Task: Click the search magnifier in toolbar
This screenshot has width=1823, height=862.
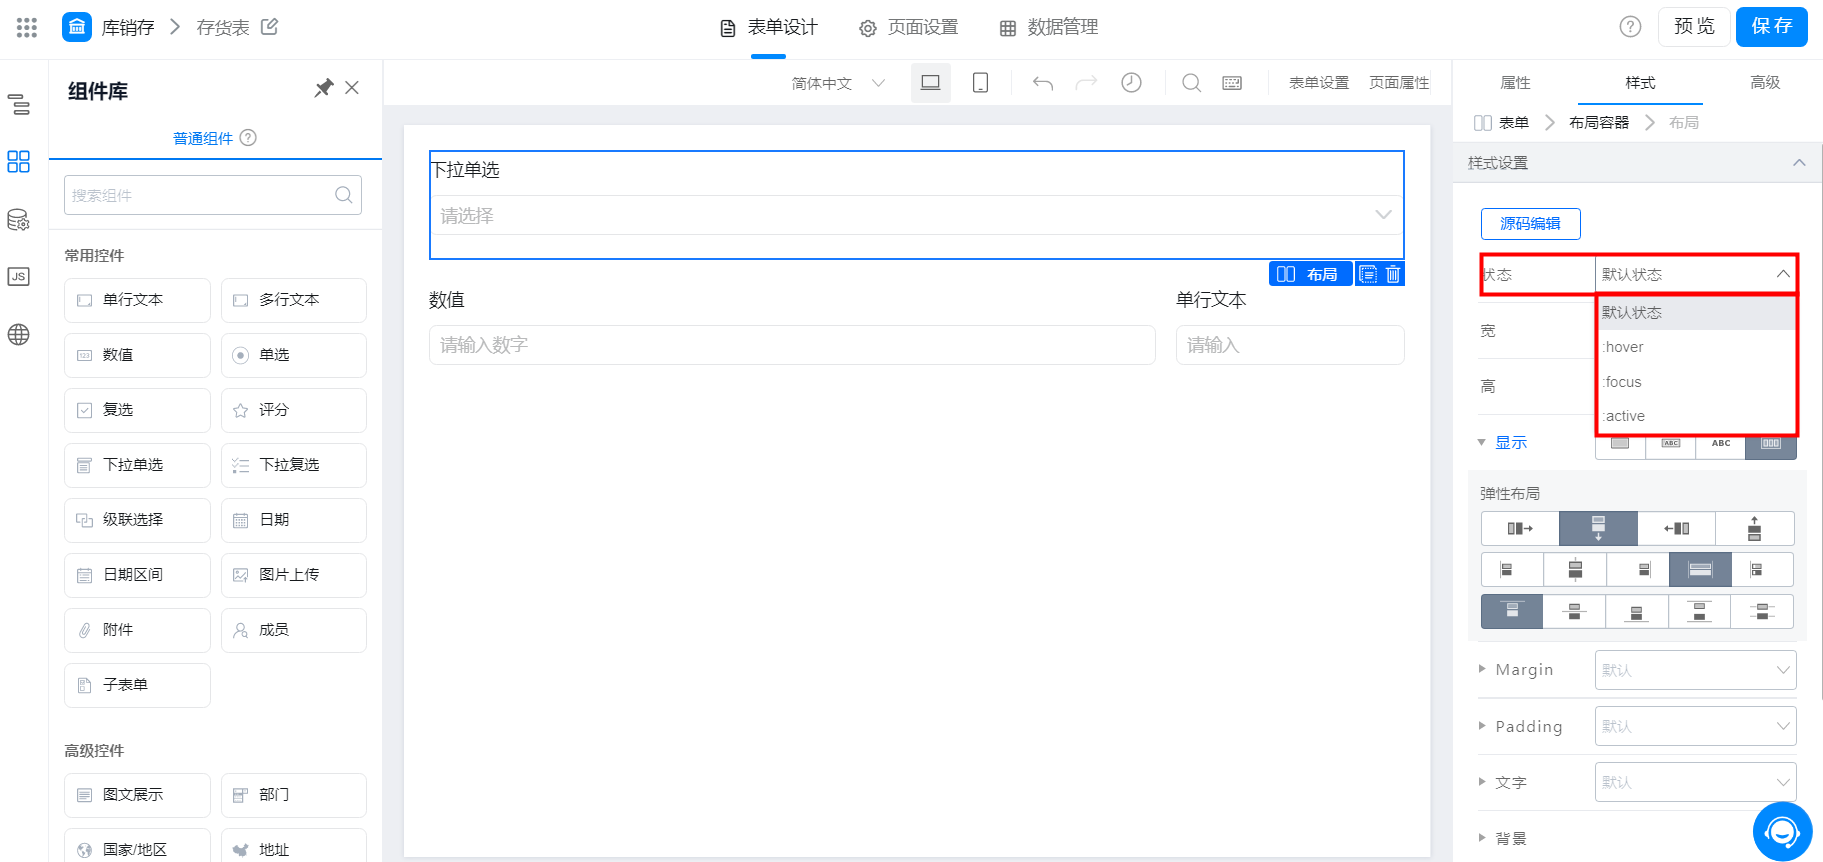Action: pos(1191,83)
